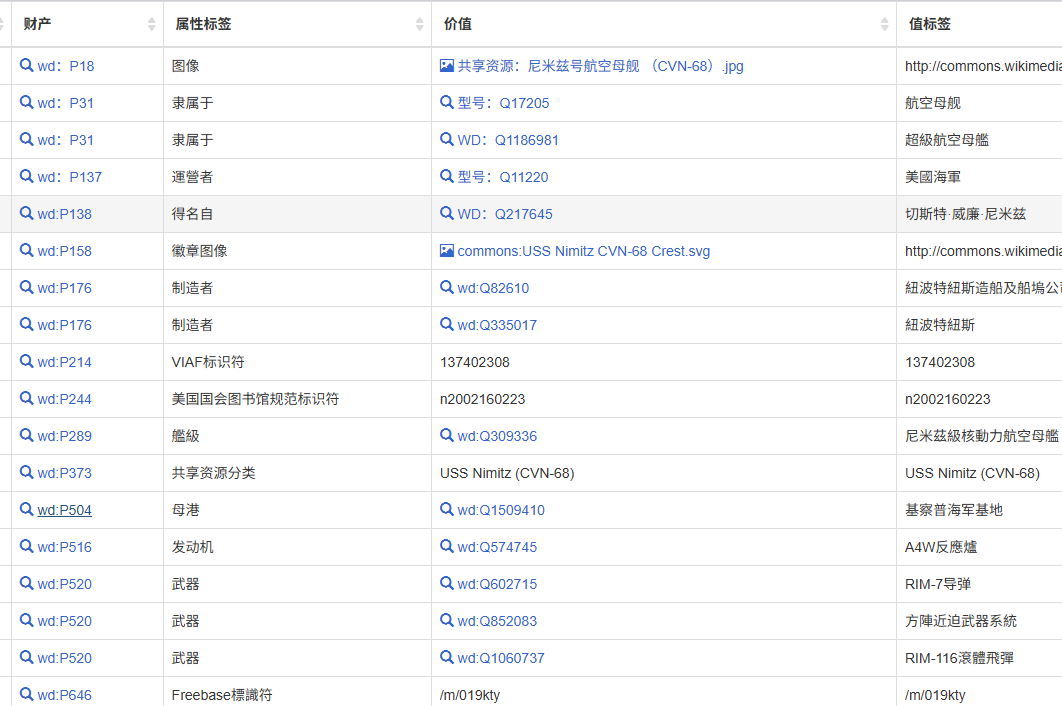Click search icon beside wd:Q335017
1062x706 pixels.
click(x=447, y=324)
